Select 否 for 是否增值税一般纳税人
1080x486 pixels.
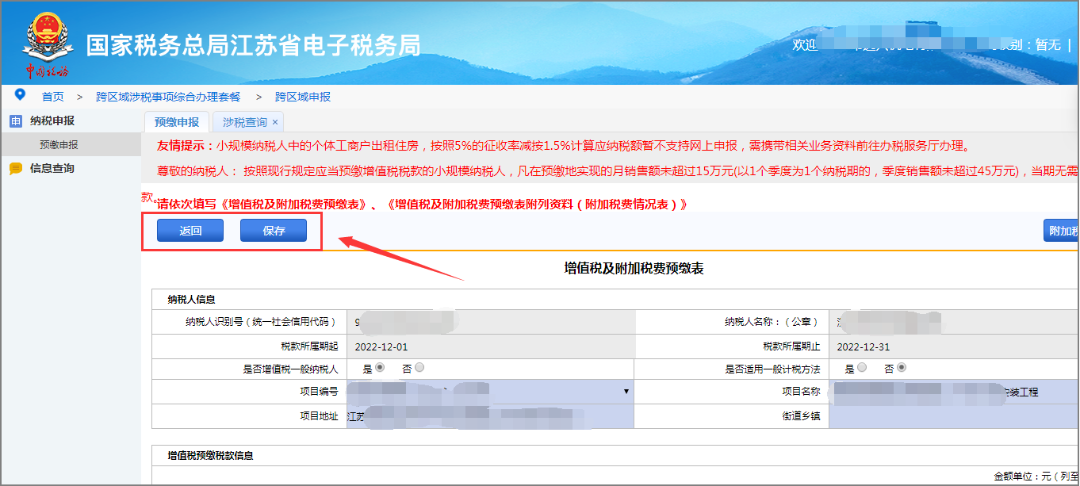419,368
